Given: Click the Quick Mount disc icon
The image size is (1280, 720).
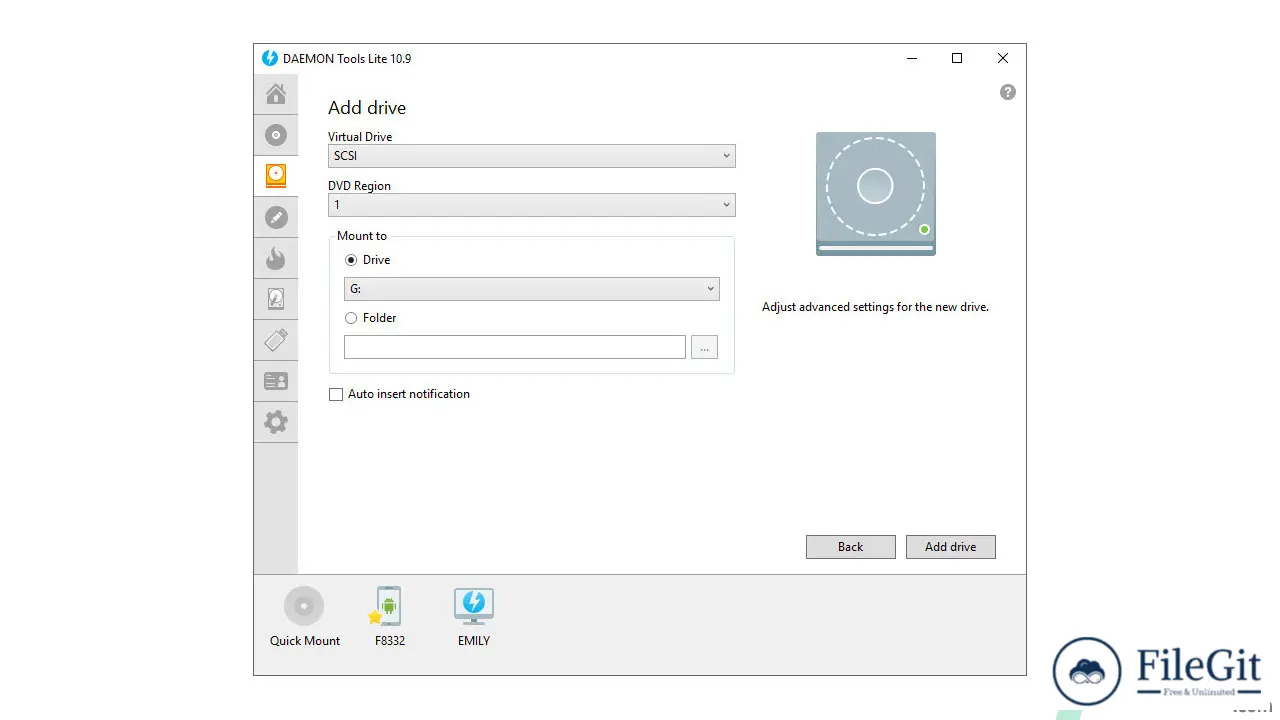Looking at the screenshot, I should [304, 606].
